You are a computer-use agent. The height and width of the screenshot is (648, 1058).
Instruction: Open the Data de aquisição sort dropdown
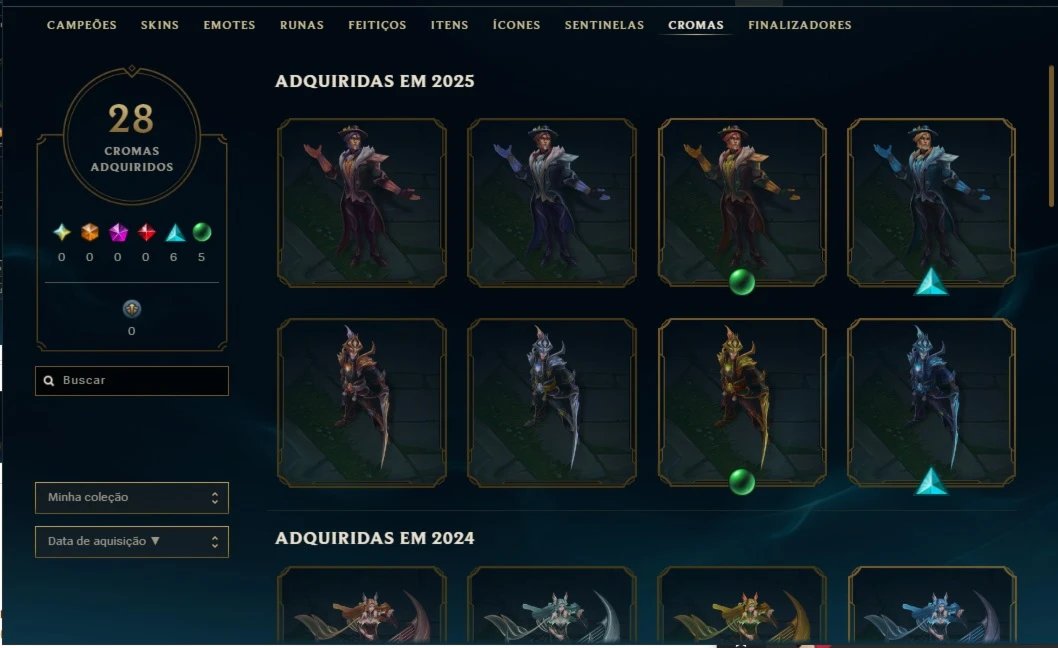pyautogui.click(x=132, y=541)
